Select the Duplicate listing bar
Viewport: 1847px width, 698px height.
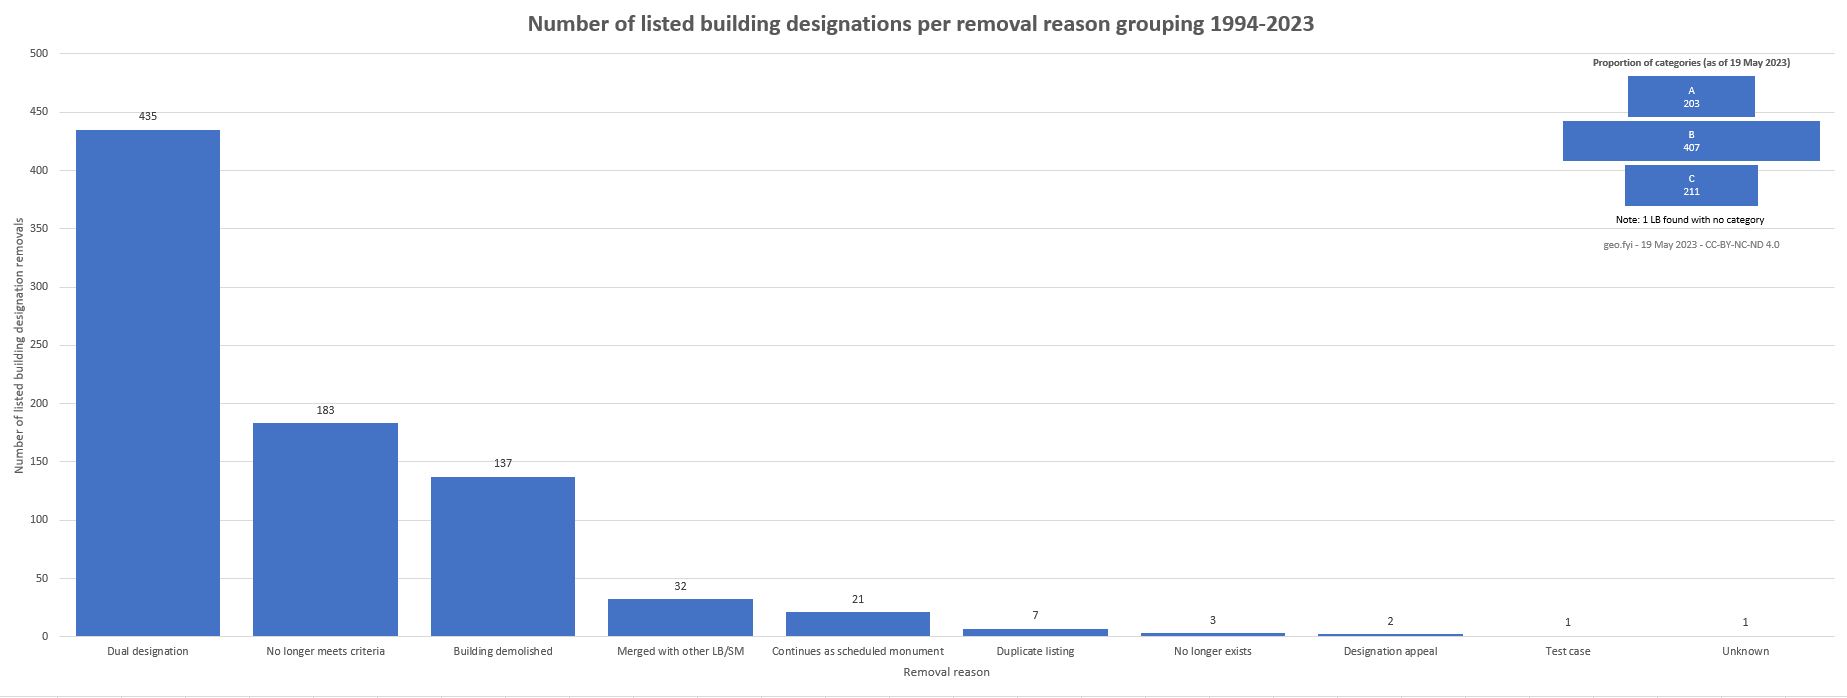[x=1035, y=632]
